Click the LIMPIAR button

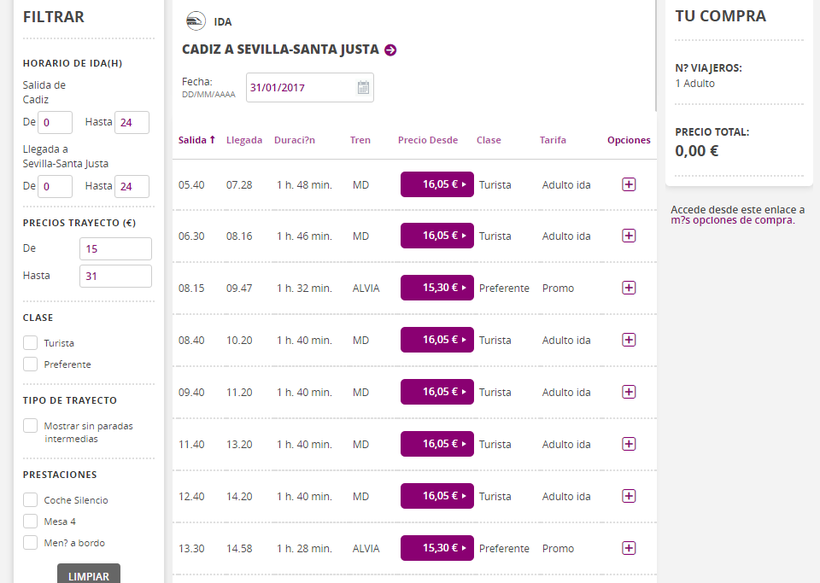[88, 574]
